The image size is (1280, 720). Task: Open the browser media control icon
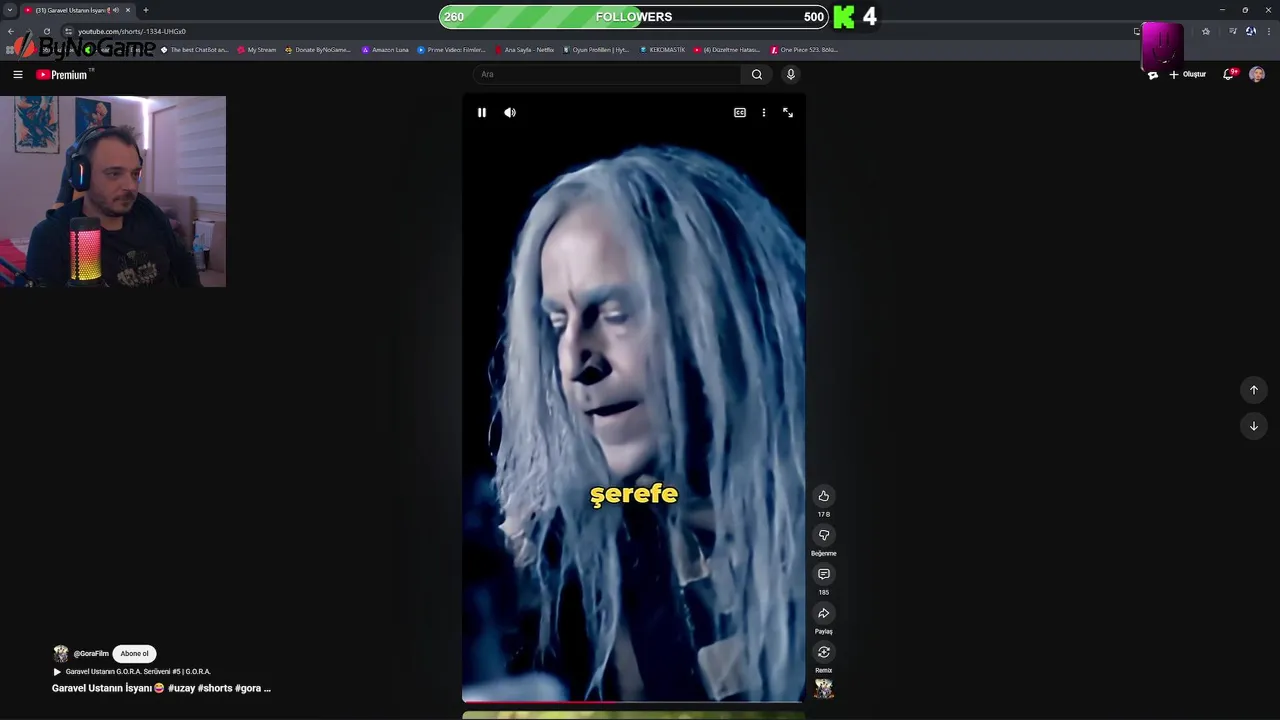click(x=1232, y=31)
